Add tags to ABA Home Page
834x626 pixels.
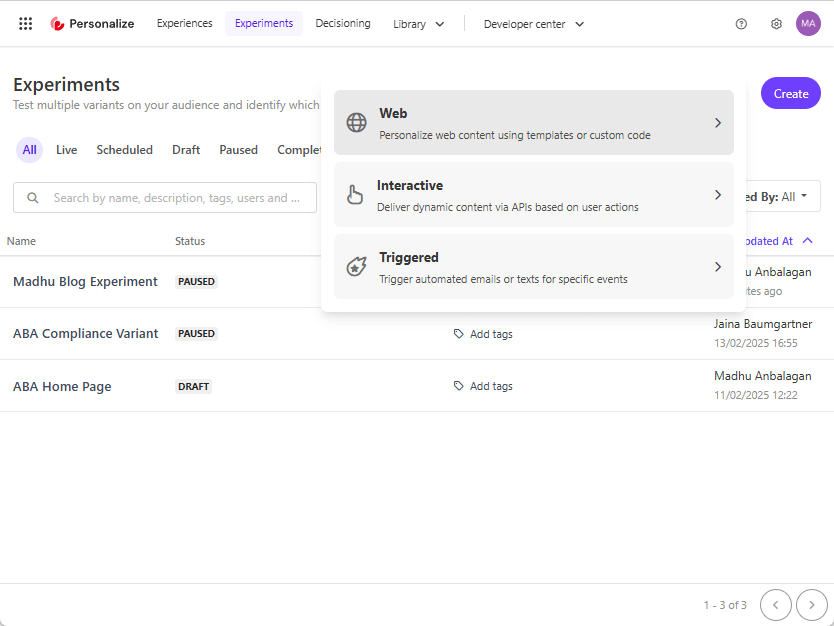(x=483, y=386)
